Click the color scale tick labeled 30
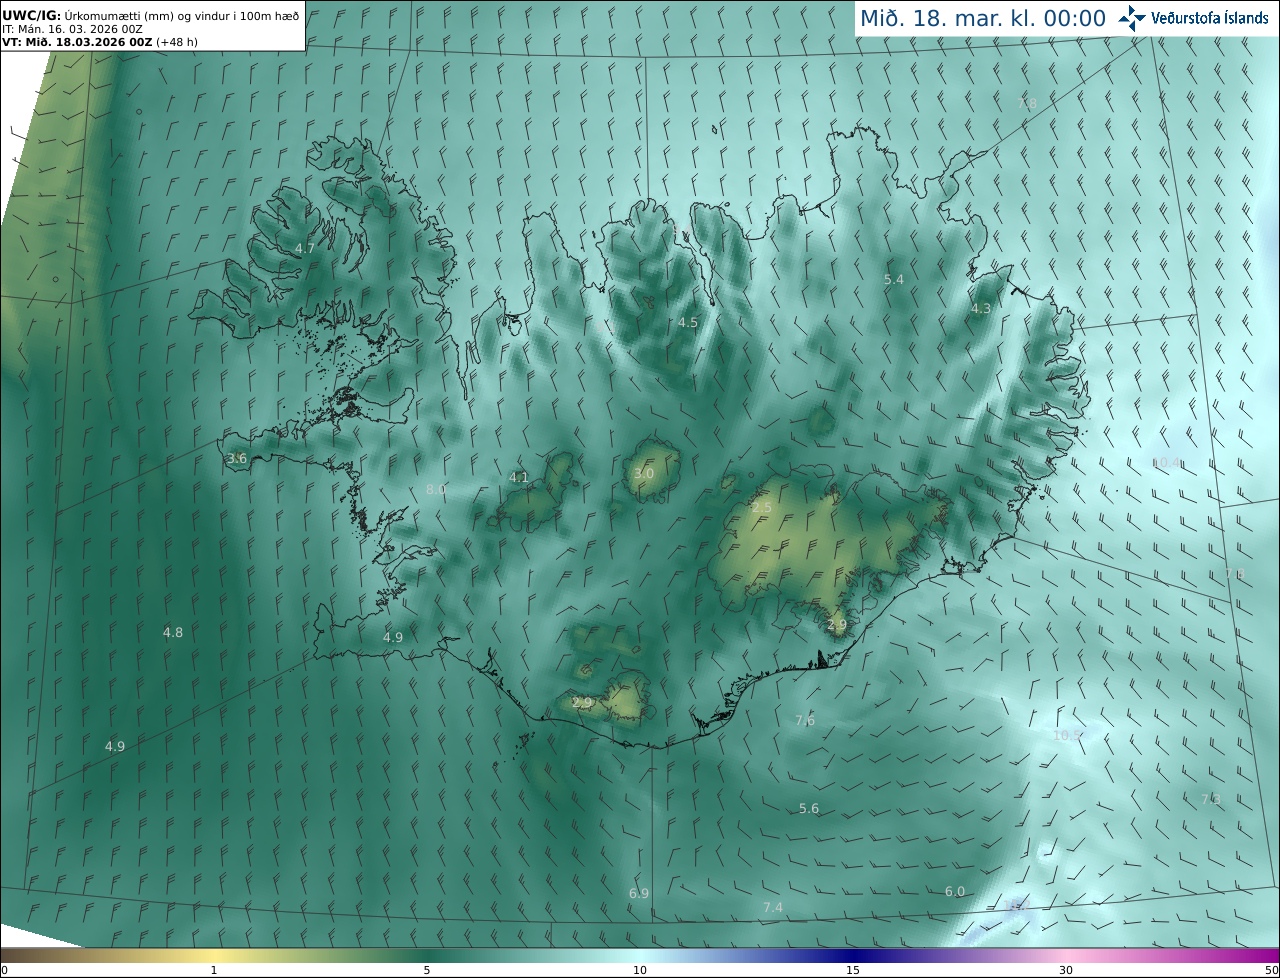 coord(1066,970)
